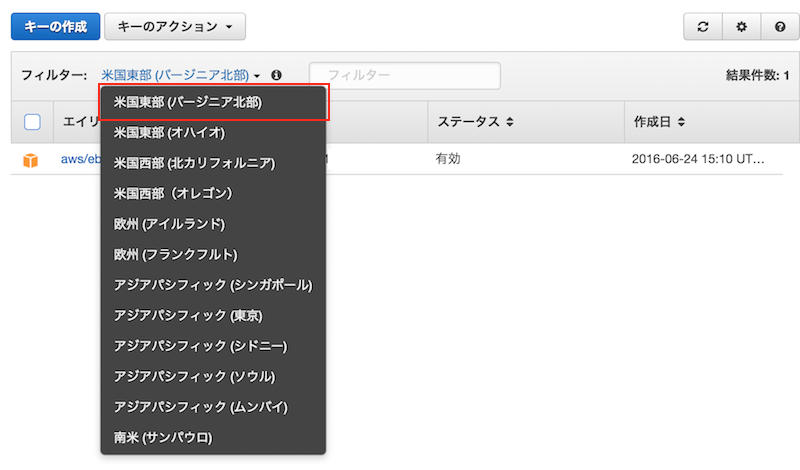
Task: Select 欧州 (フランクフルト) region
Action: pos(213,255)
